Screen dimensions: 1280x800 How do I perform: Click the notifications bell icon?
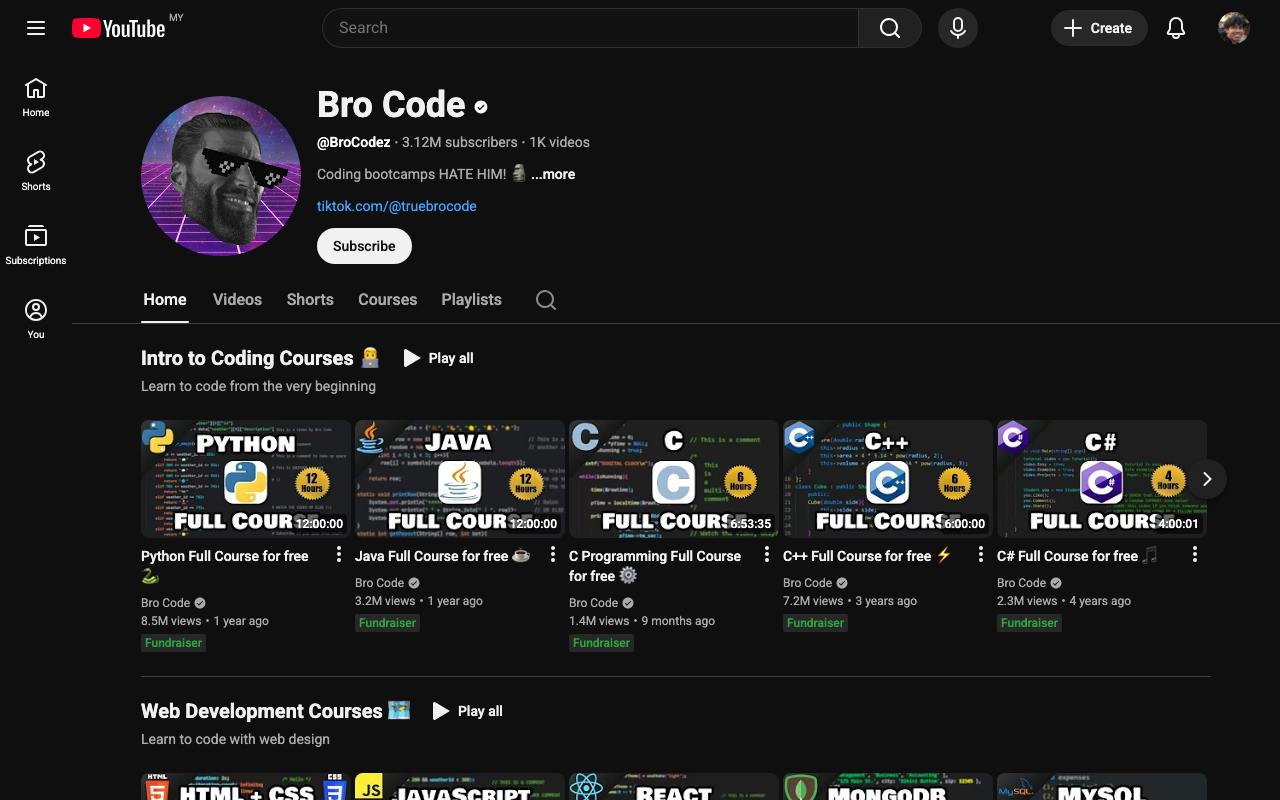point(1175,28)
